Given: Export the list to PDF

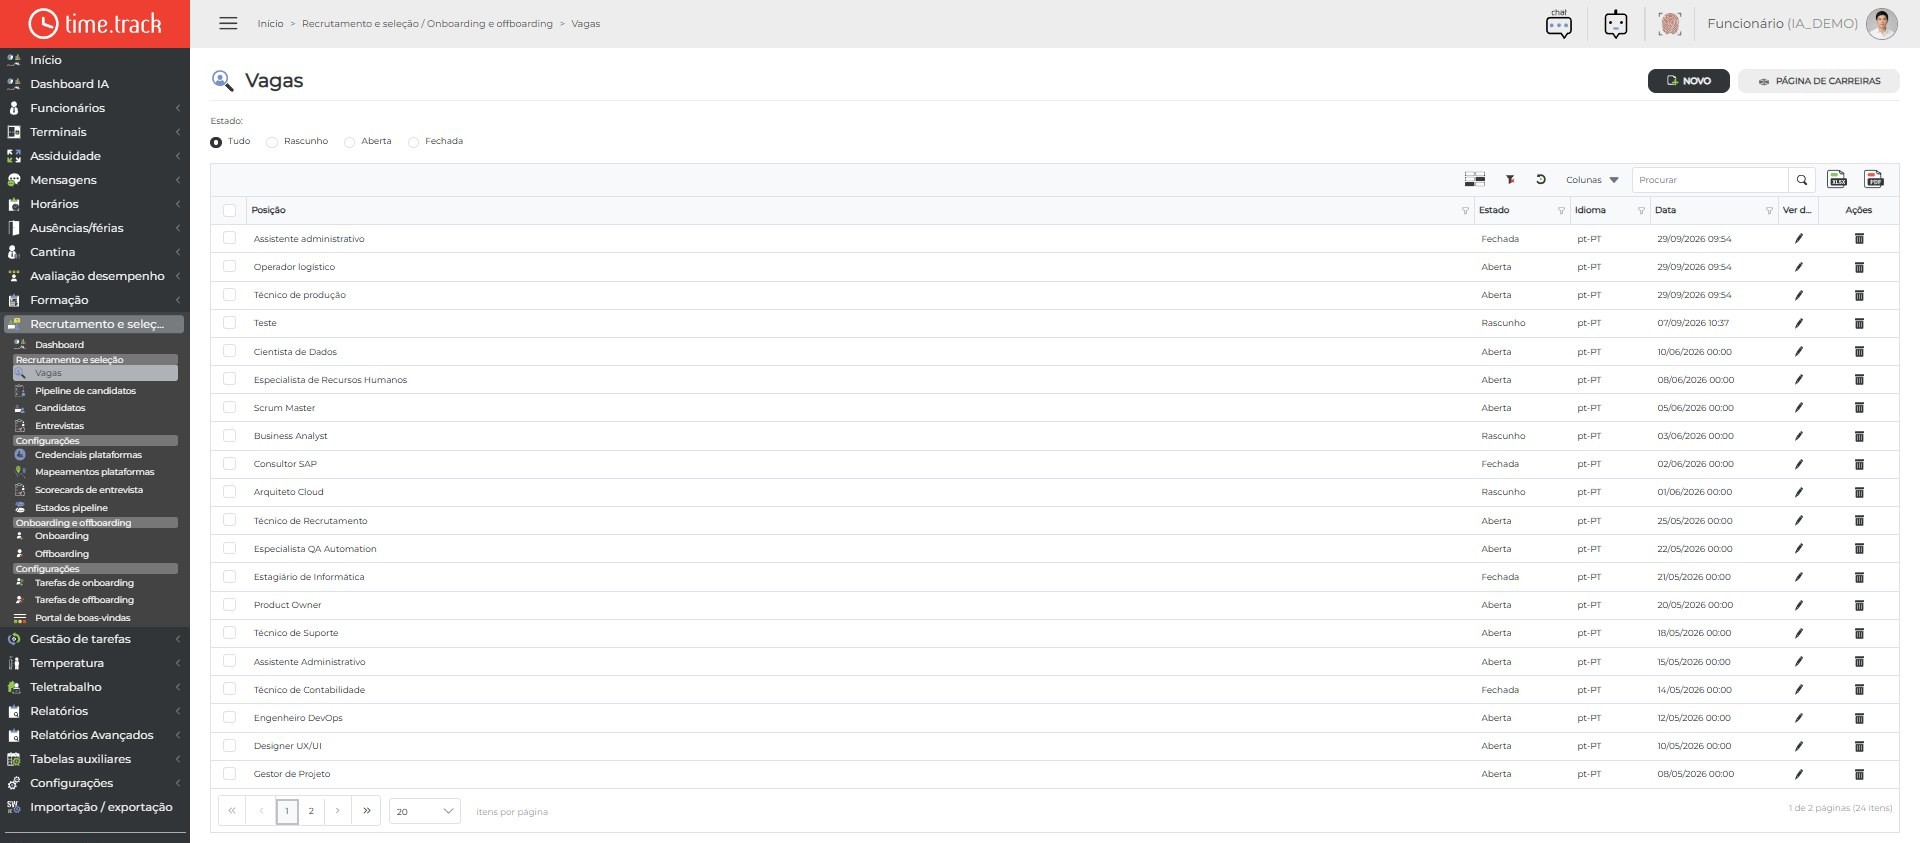Looking at the screenshot, I should click(1874, 179).
